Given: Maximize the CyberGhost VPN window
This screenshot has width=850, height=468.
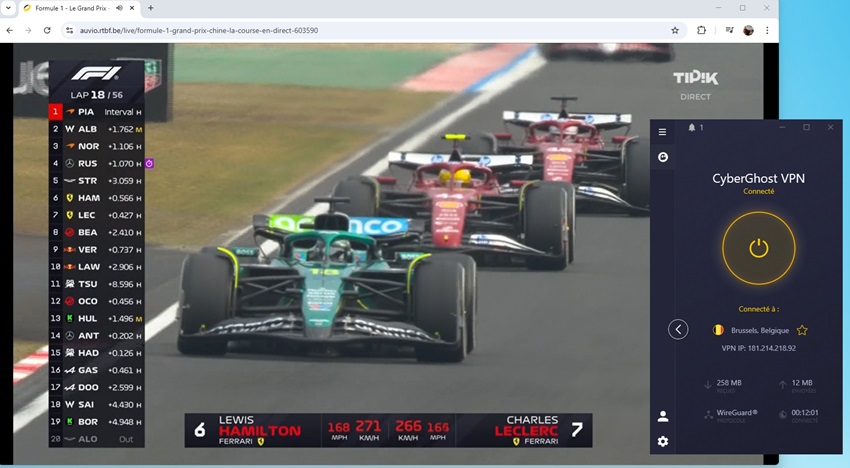Looking at the screenshot, I should pyautogui.click(x=807, y=127).
